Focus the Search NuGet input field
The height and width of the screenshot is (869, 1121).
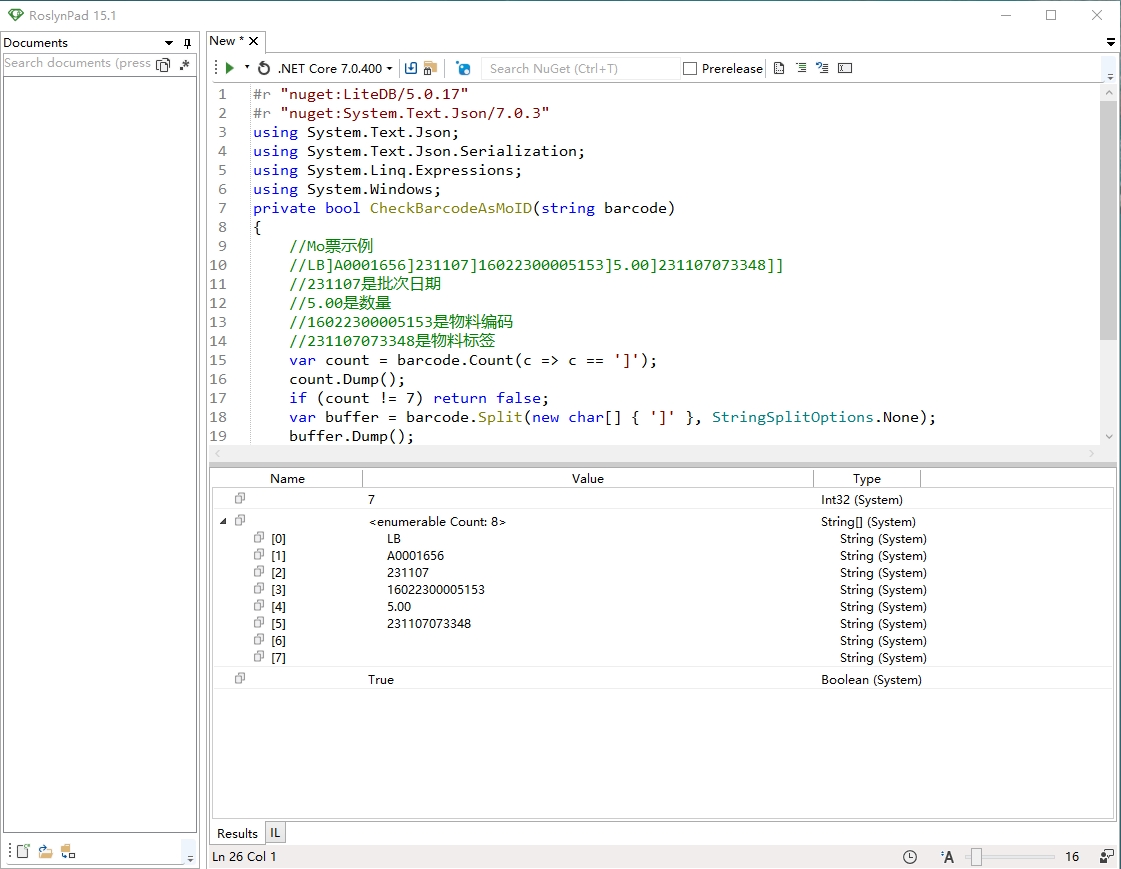point(578,68)
